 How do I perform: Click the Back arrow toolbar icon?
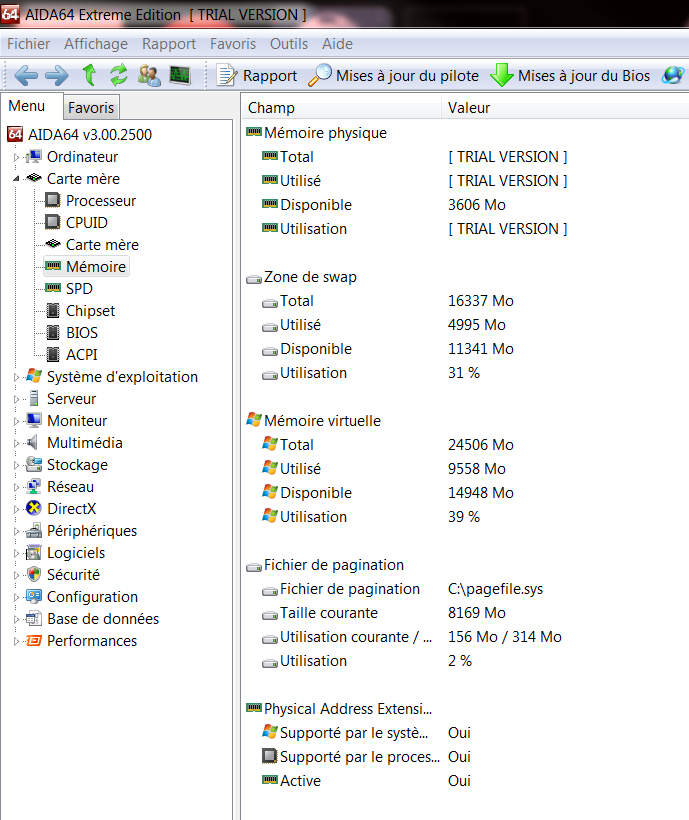[x=26, y=76]
